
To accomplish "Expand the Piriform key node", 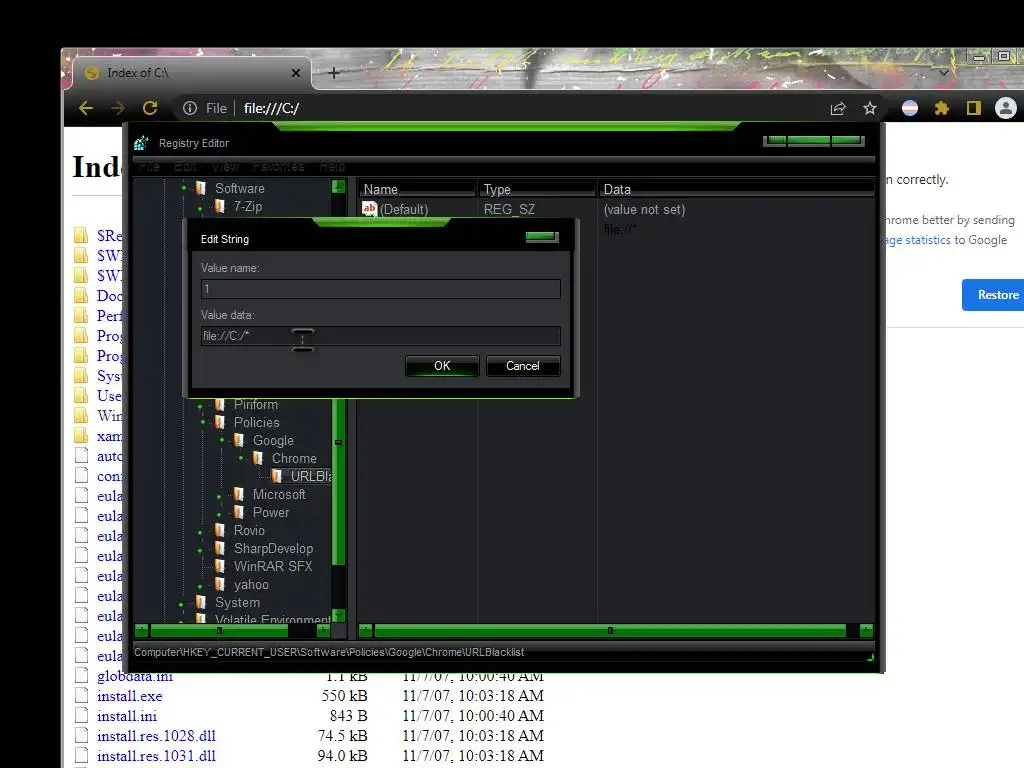I will point(200,406).
